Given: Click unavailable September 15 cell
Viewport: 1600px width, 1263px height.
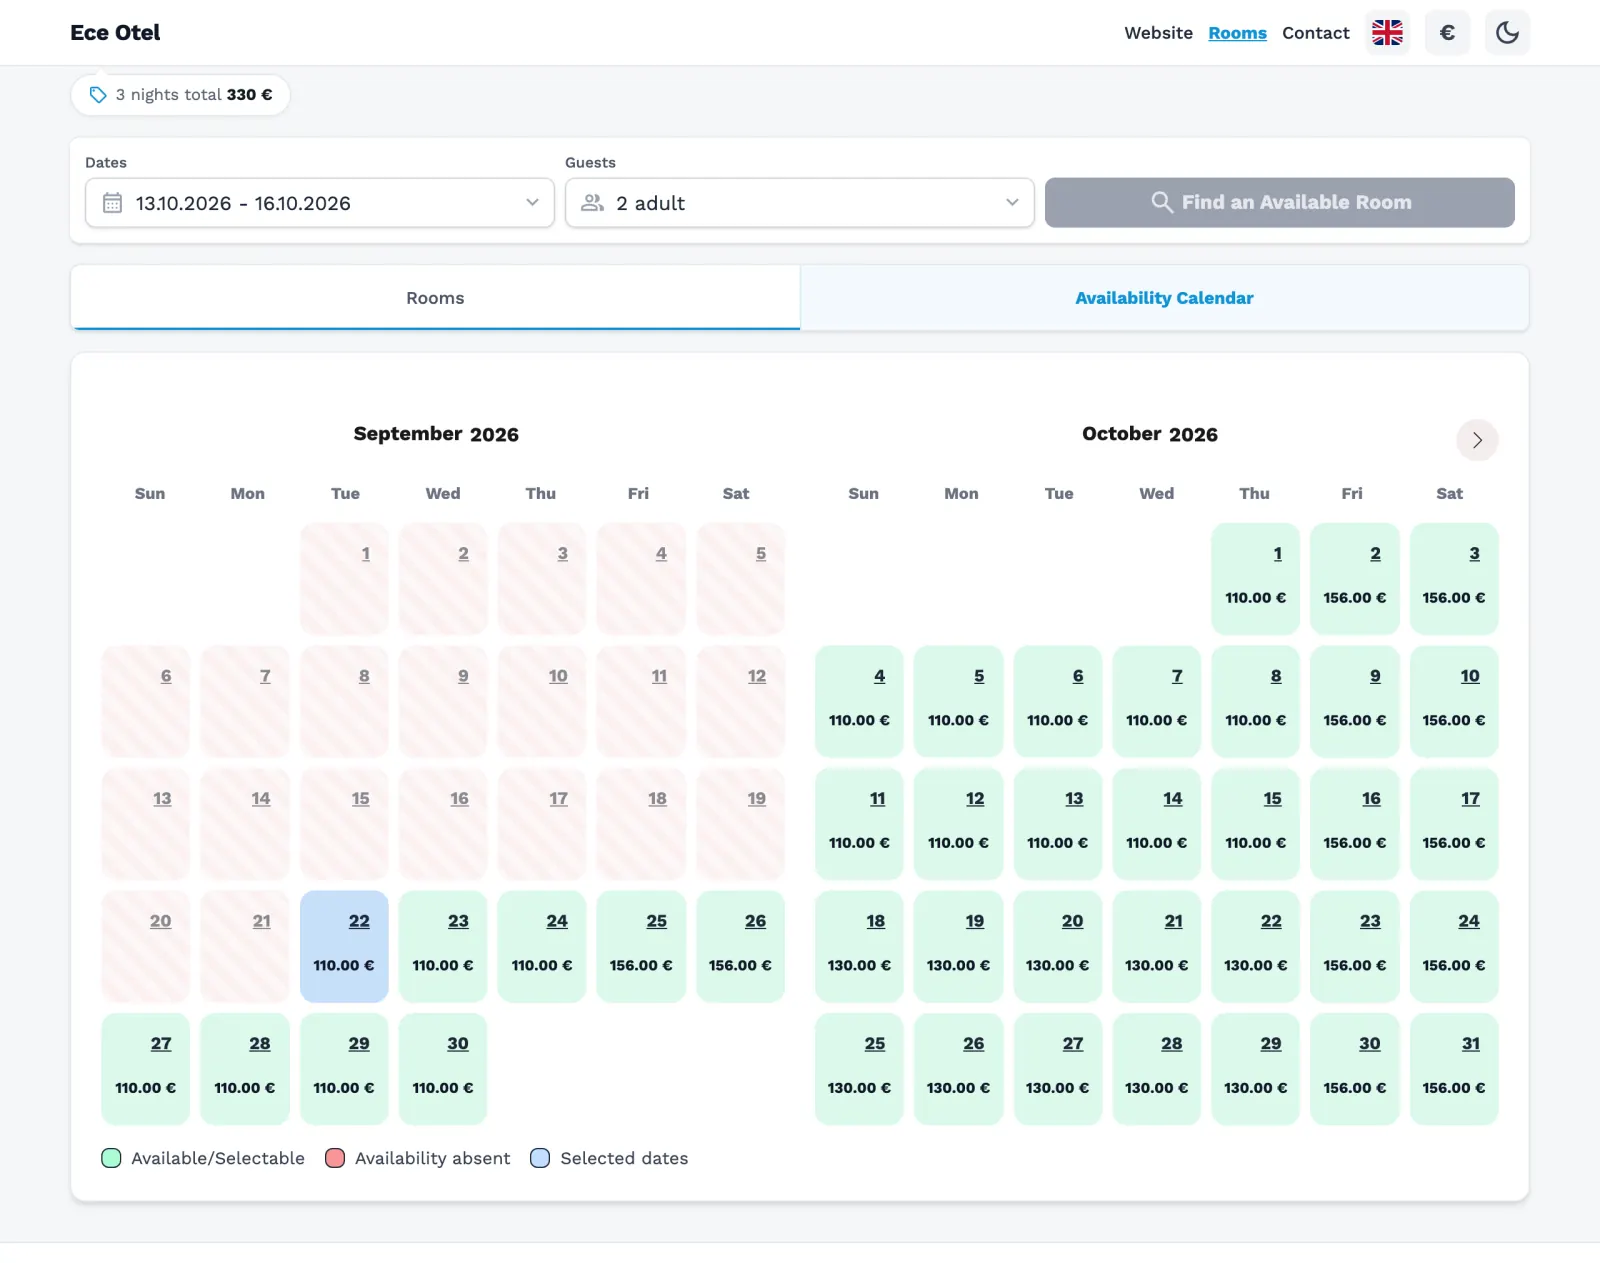Looking at the screenshot, I should click(344, 824).
